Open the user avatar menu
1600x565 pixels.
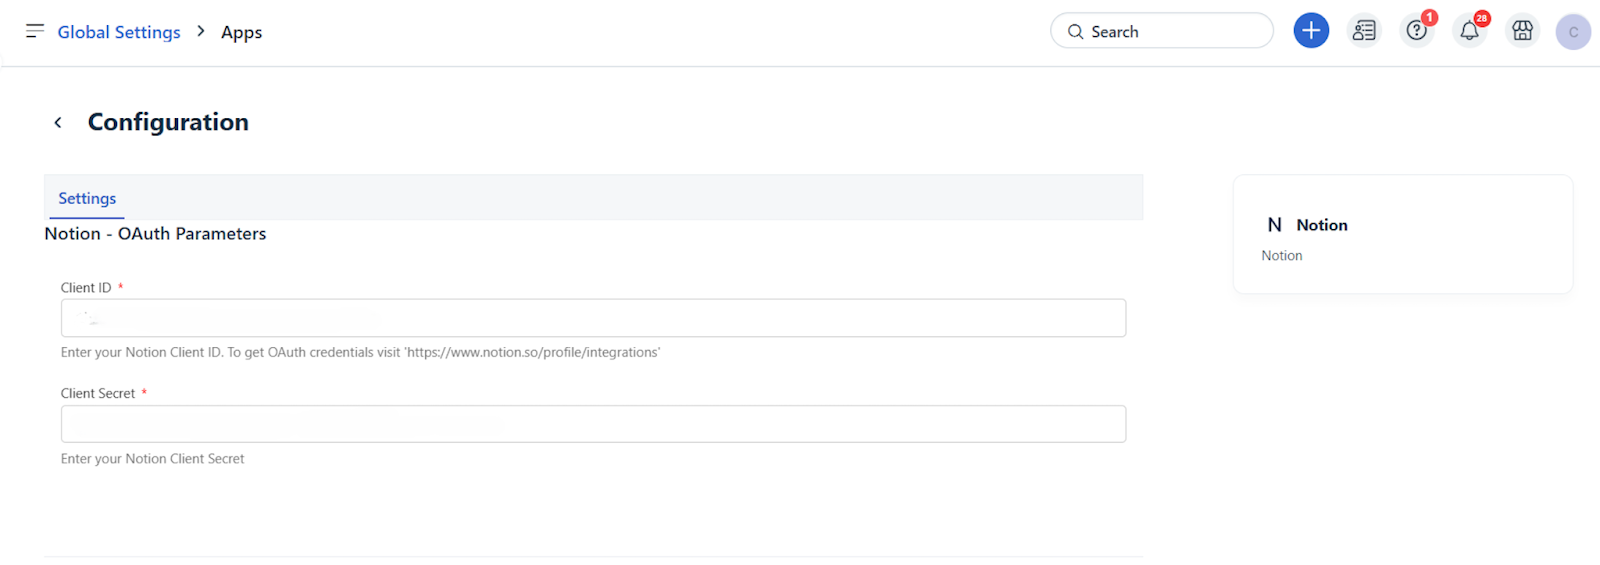click(x=1573, y=32)
